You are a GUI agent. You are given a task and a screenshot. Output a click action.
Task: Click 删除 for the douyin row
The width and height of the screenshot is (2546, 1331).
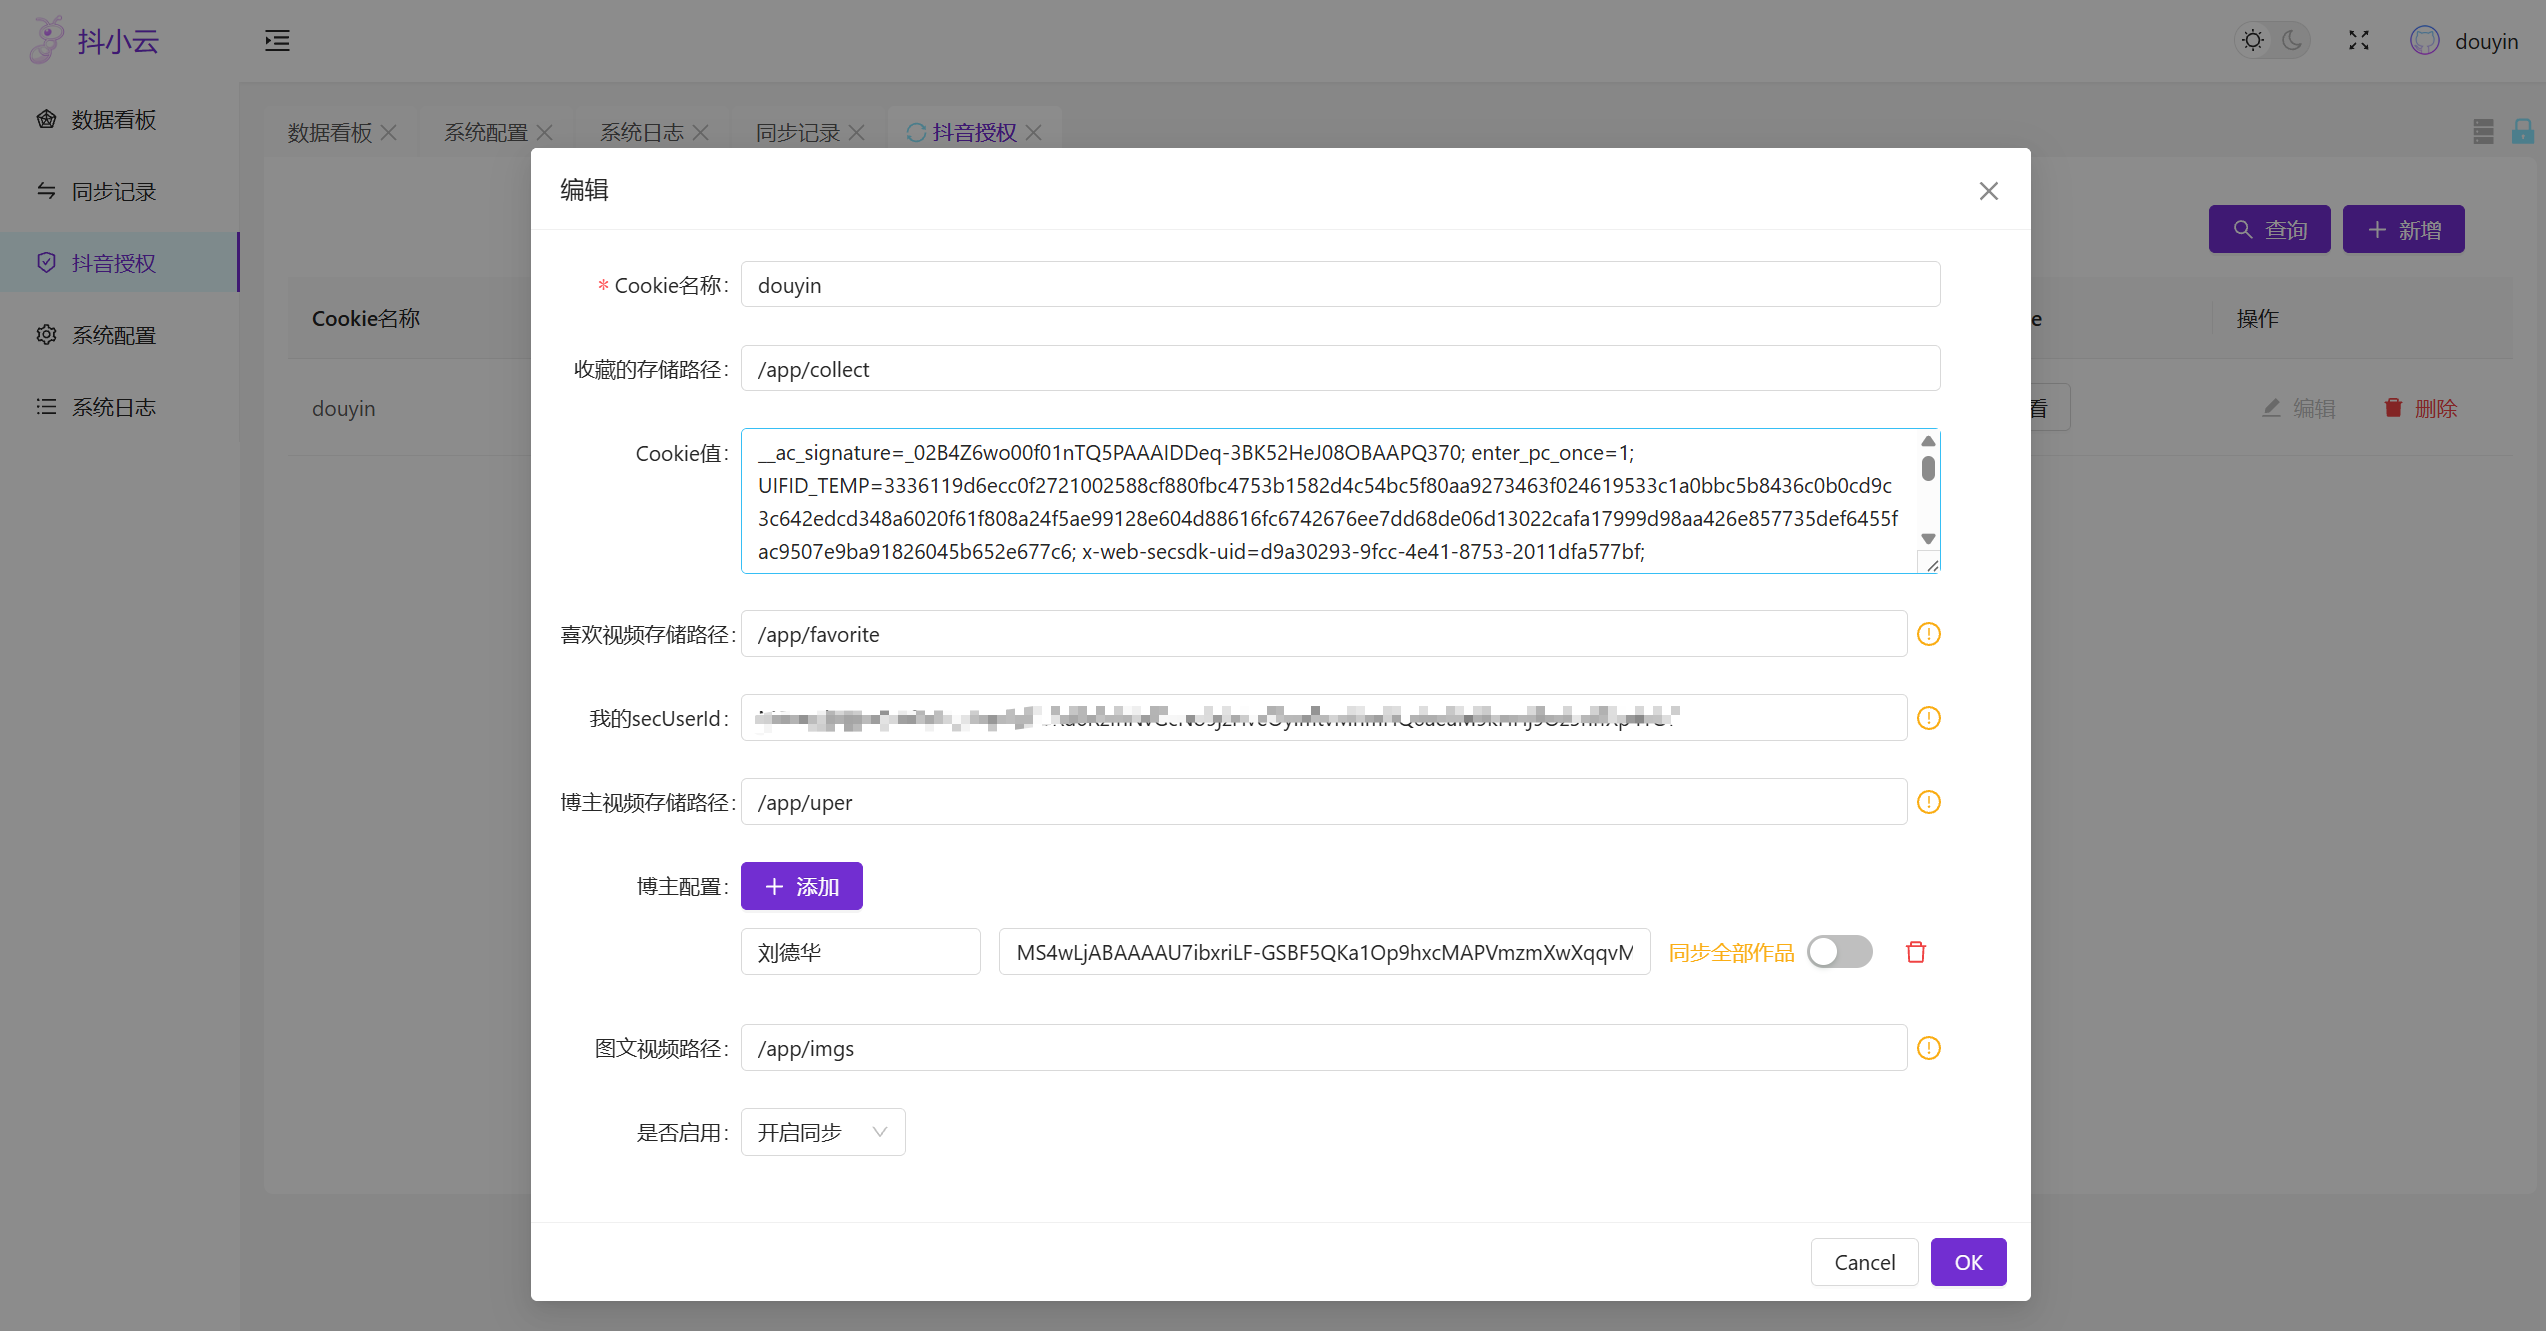[x=2421, y=408]
